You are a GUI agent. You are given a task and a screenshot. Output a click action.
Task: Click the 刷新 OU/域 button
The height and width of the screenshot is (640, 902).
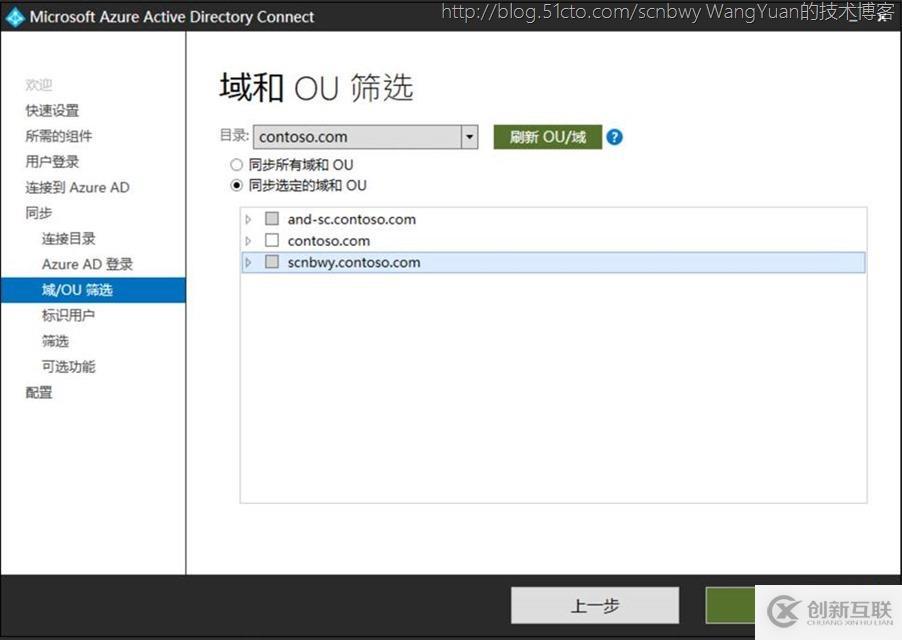(x=548, y=137)
